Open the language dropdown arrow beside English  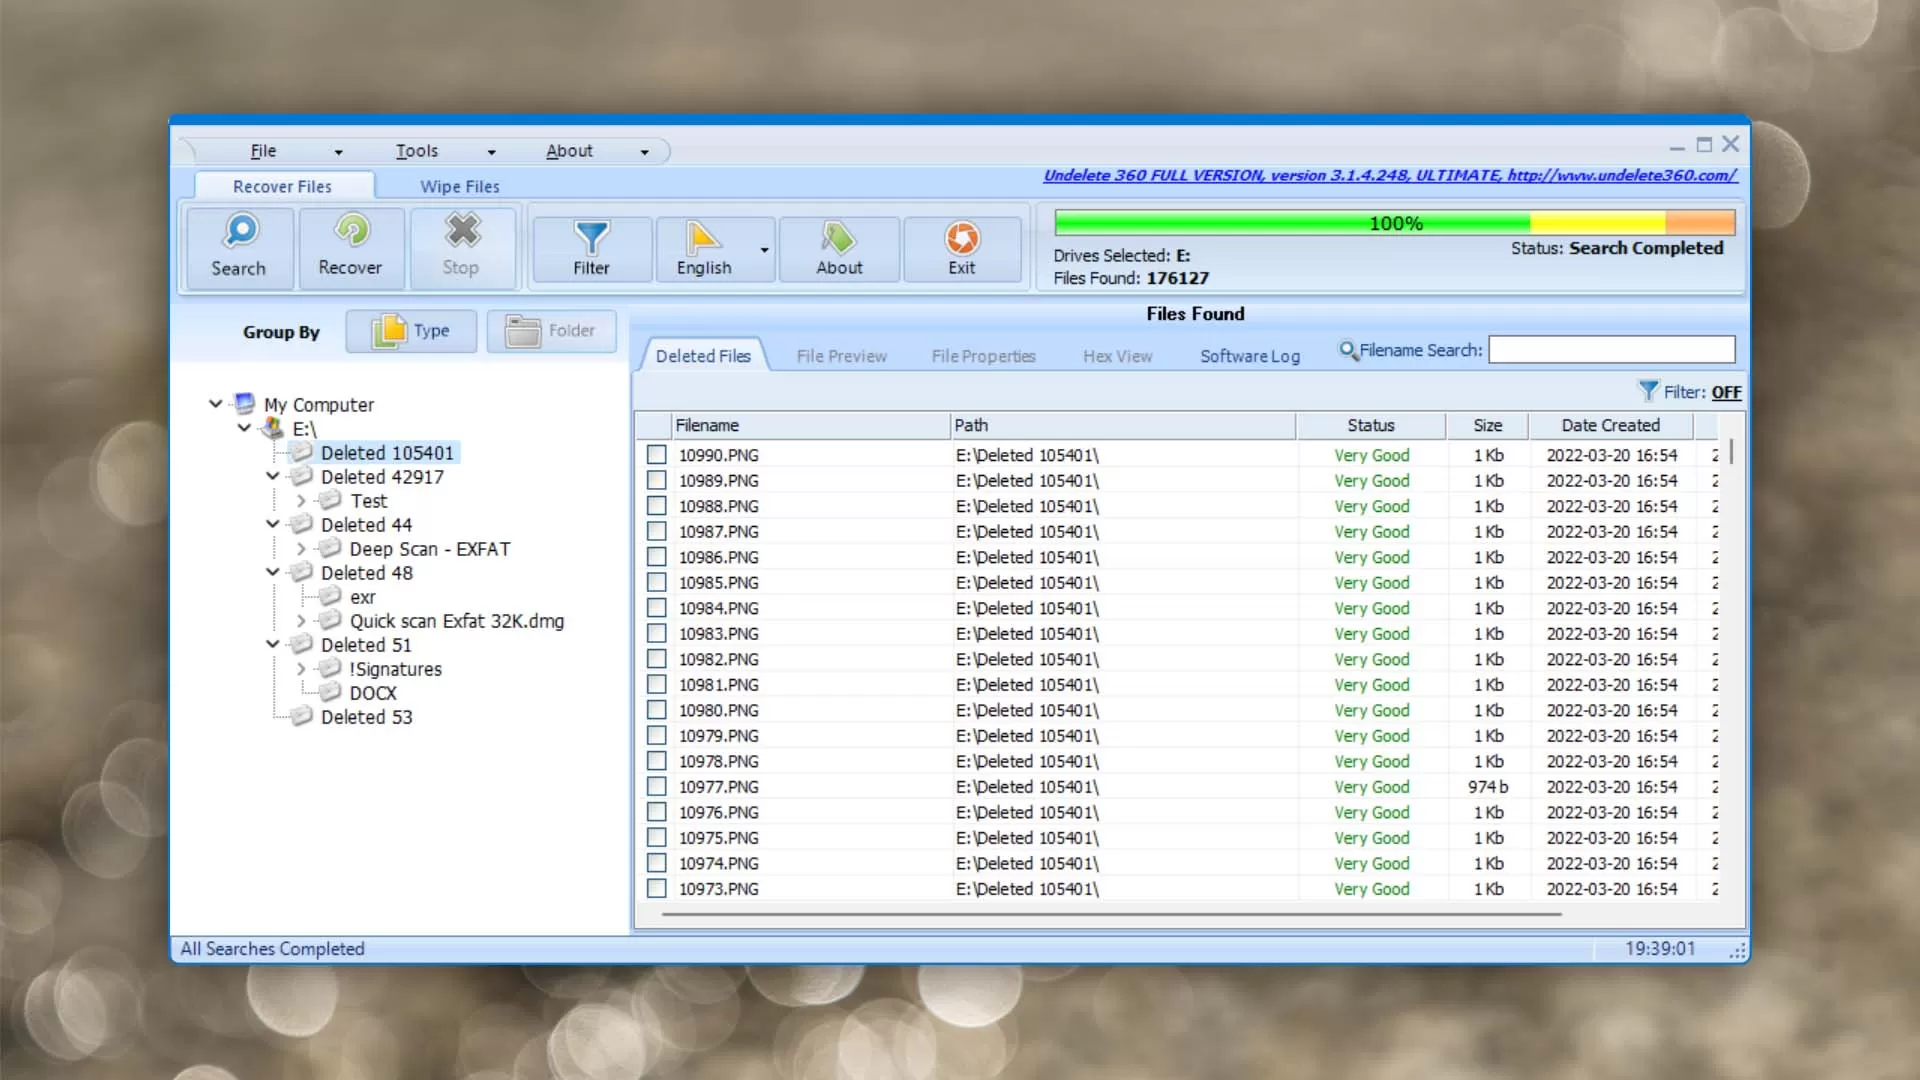pos(765,250)
